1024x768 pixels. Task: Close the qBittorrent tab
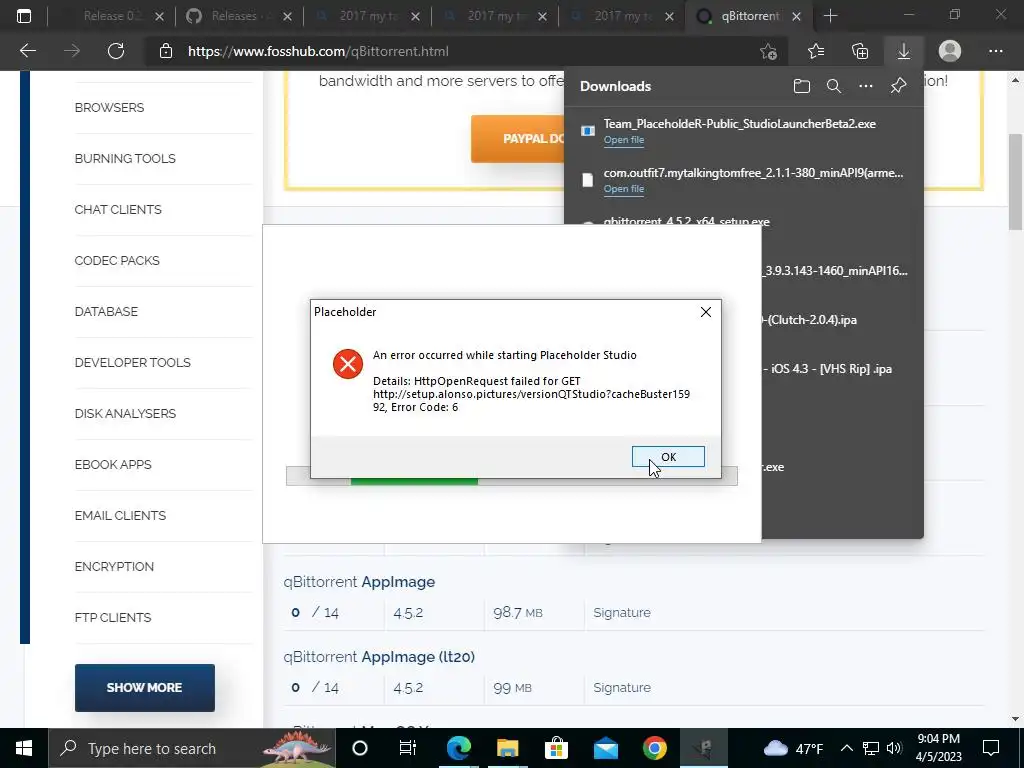click(x=796, y=17)
